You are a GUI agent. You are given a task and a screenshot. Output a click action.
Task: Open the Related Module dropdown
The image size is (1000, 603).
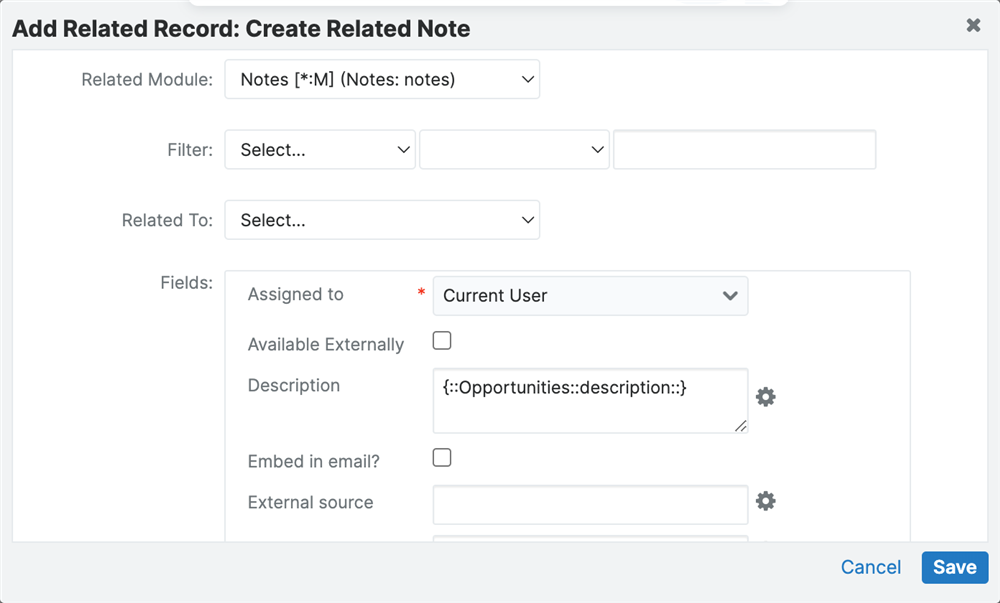coord(382,80)
